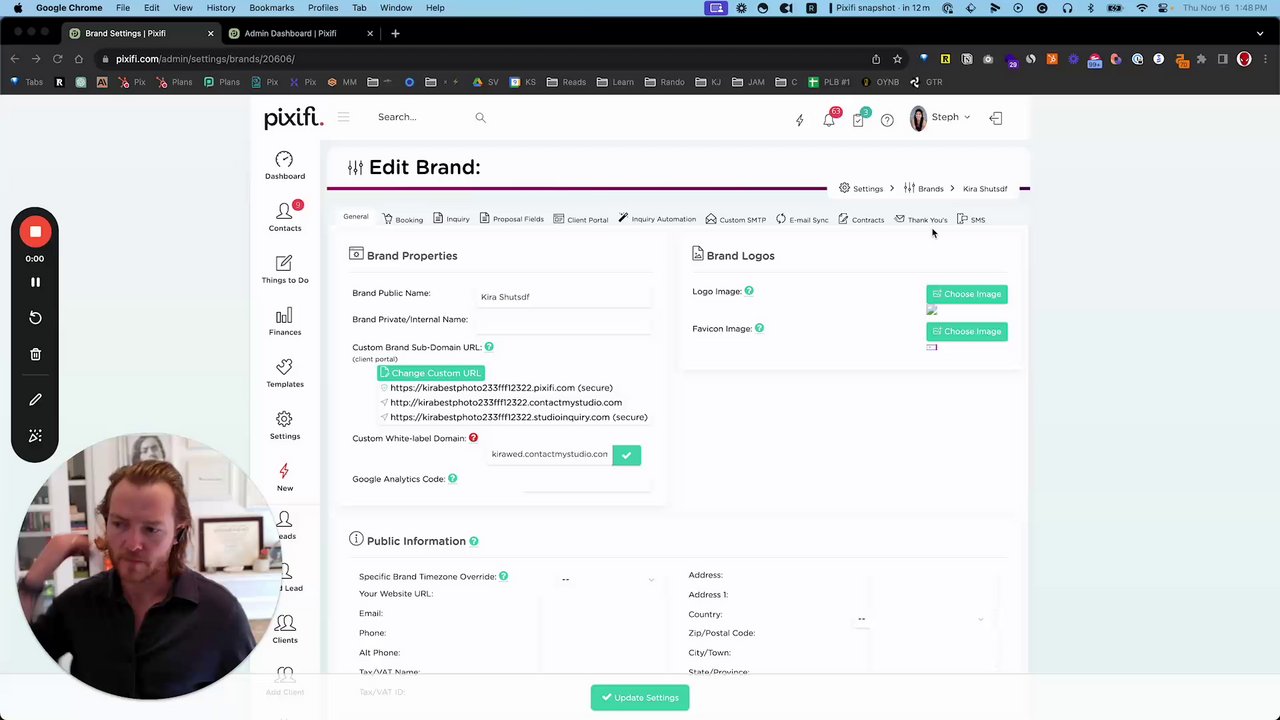1280x720 pixels.
Task: Click the logout icon in header
Action: 996,118
